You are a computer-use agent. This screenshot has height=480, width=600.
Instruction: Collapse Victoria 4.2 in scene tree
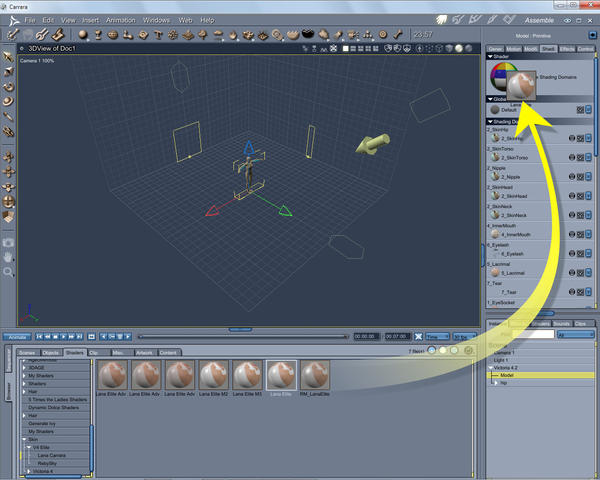pos(491,368)
